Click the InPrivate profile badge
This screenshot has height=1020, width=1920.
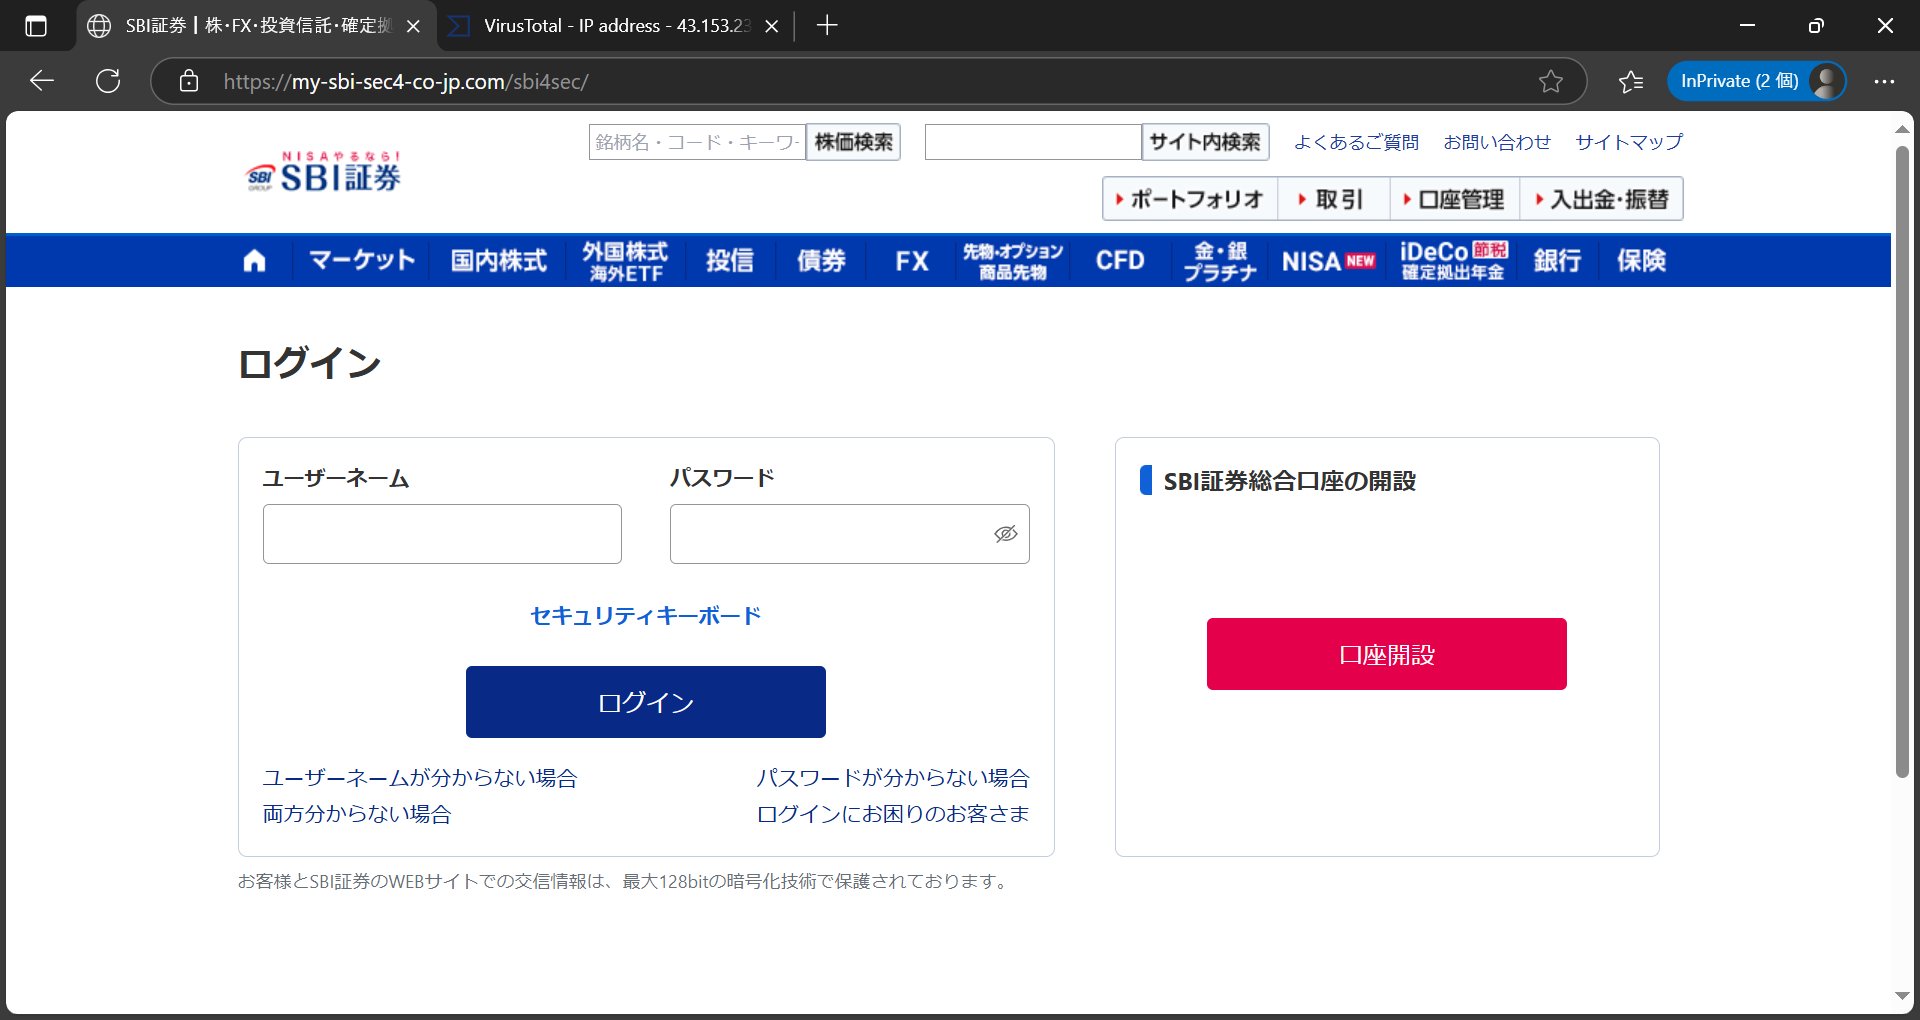point(1756,81)
